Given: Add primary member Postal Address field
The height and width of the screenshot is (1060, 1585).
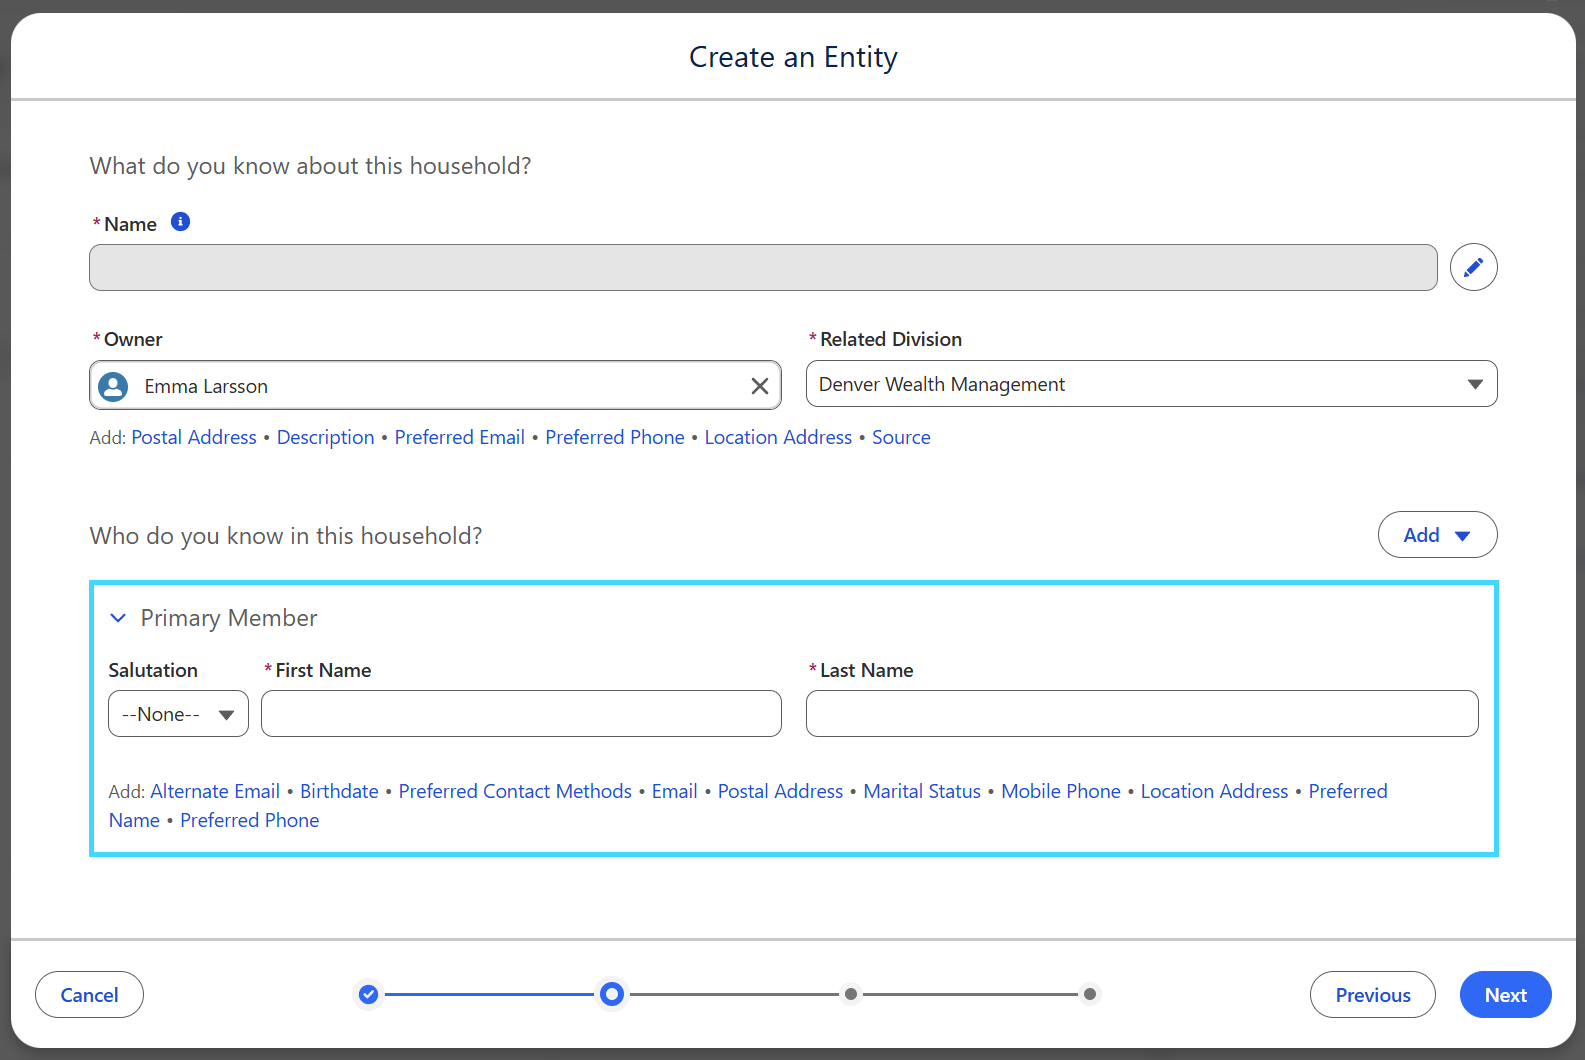Looking at the screenshot, I should click(x=780, y=791).
